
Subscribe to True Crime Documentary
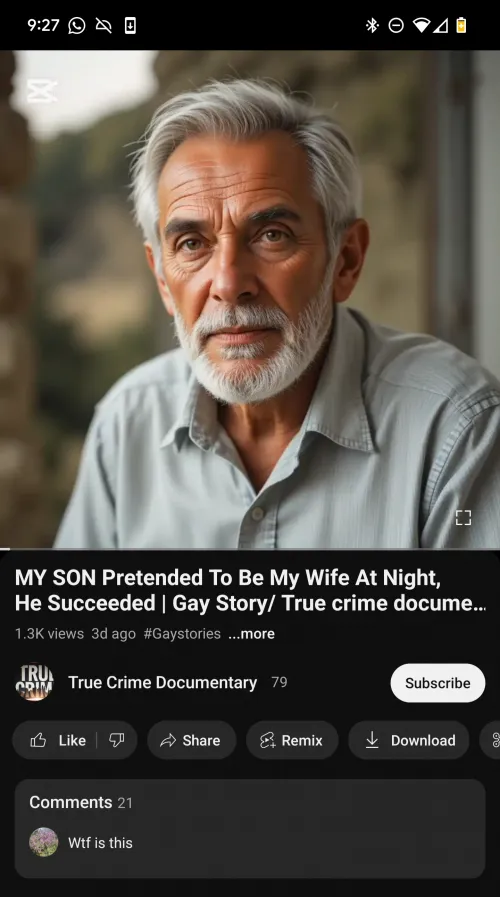(x=438, y=683)
